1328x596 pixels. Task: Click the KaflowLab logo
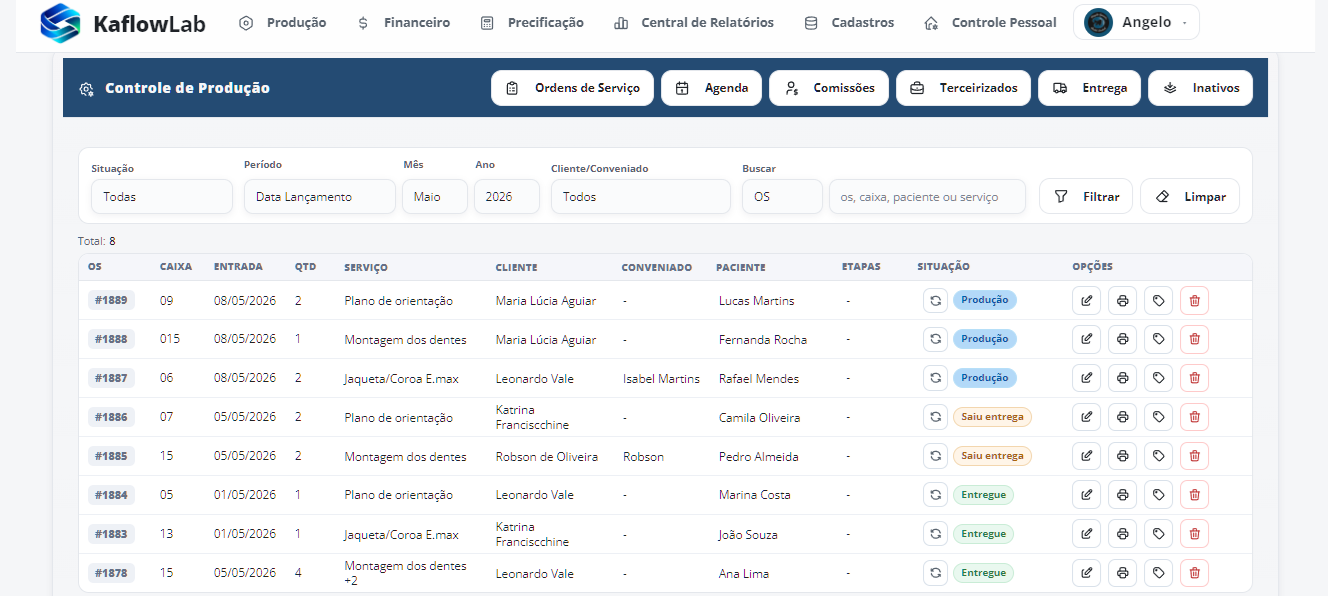point(123,23)
